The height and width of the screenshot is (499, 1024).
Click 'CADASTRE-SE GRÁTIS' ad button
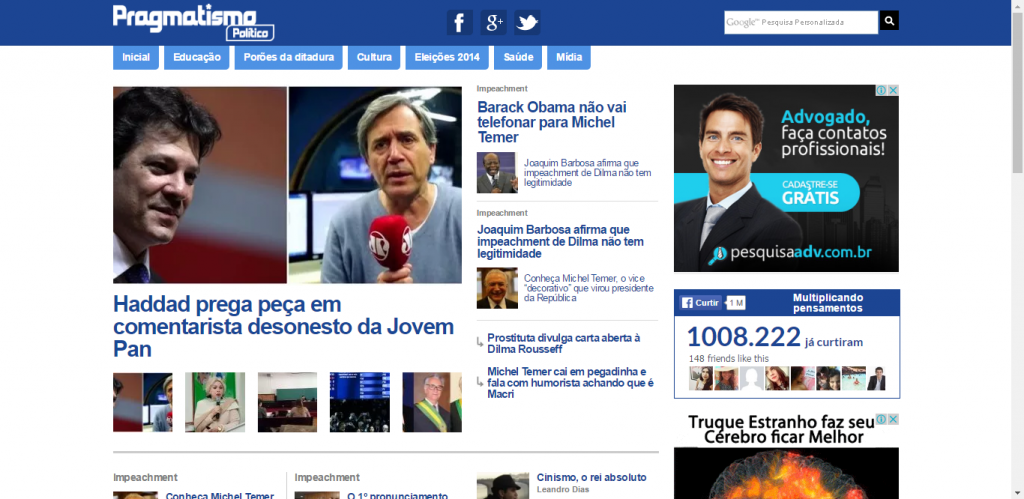810,193
